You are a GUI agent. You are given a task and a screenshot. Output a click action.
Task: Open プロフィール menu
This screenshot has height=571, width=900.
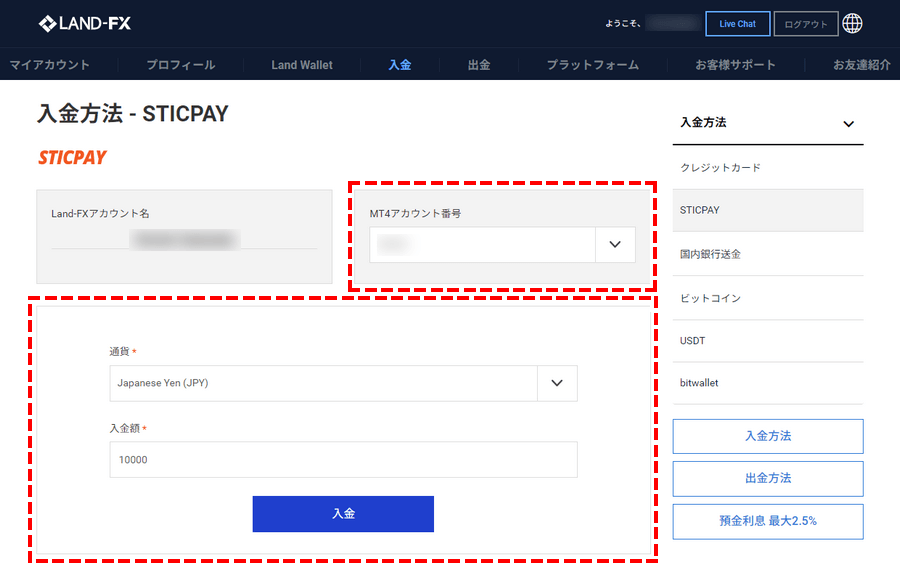(181, 65)
